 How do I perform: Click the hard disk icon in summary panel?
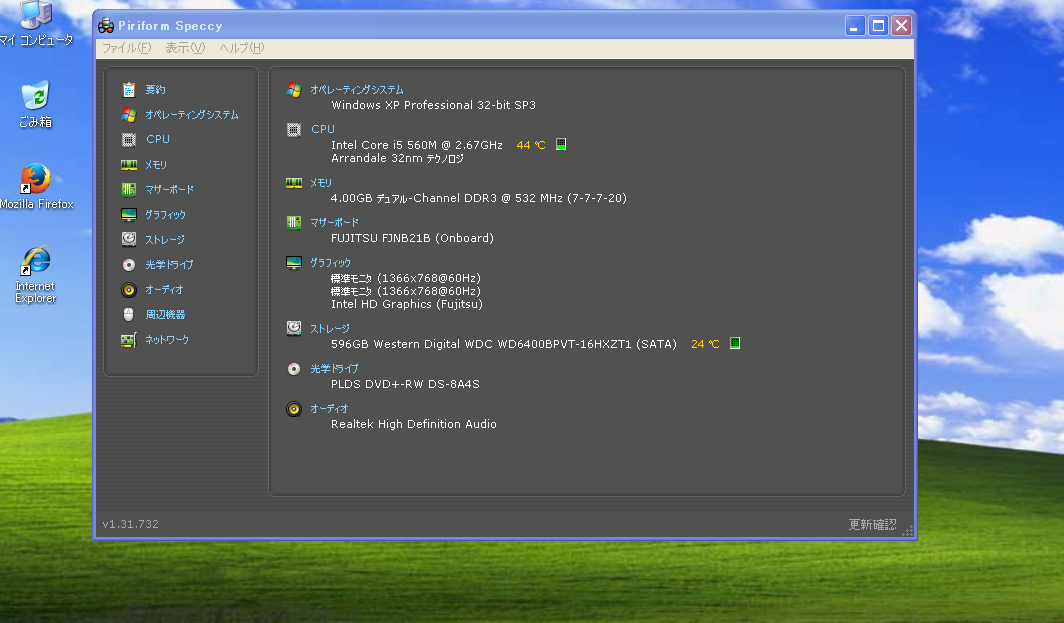[x=294, y=328]
